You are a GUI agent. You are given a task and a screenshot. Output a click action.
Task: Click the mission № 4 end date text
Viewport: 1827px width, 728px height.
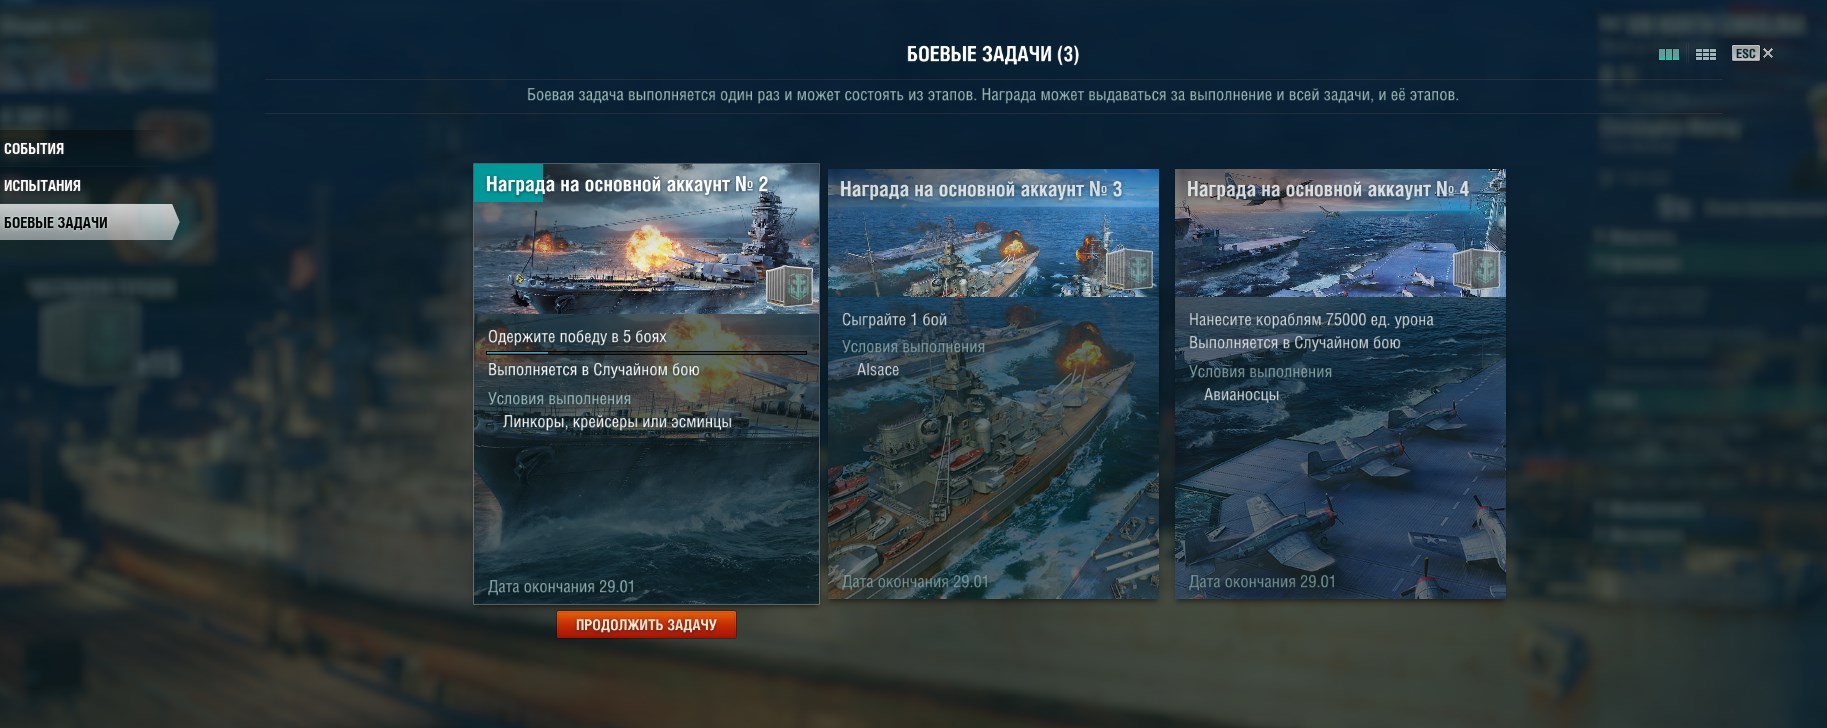[x=1262, y=582]
